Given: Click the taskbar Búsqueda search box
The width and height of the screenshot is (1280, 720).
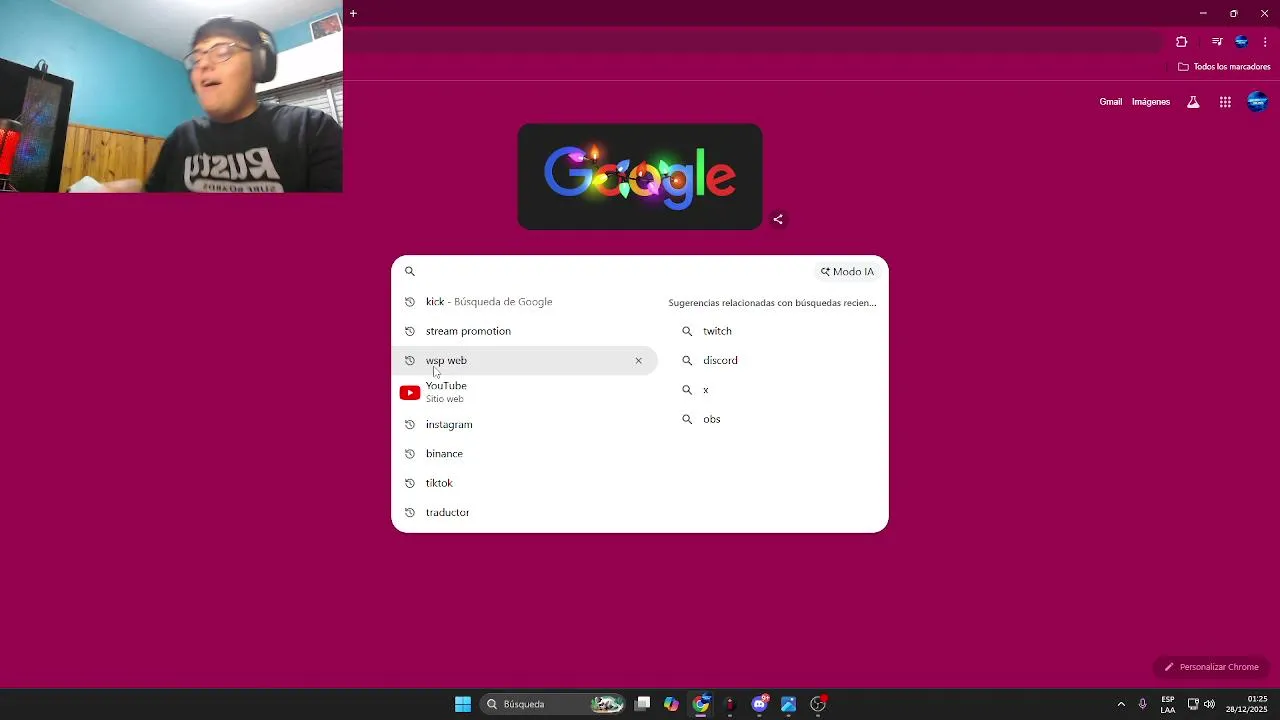Looking at the screenshot, I should (553, 704).
